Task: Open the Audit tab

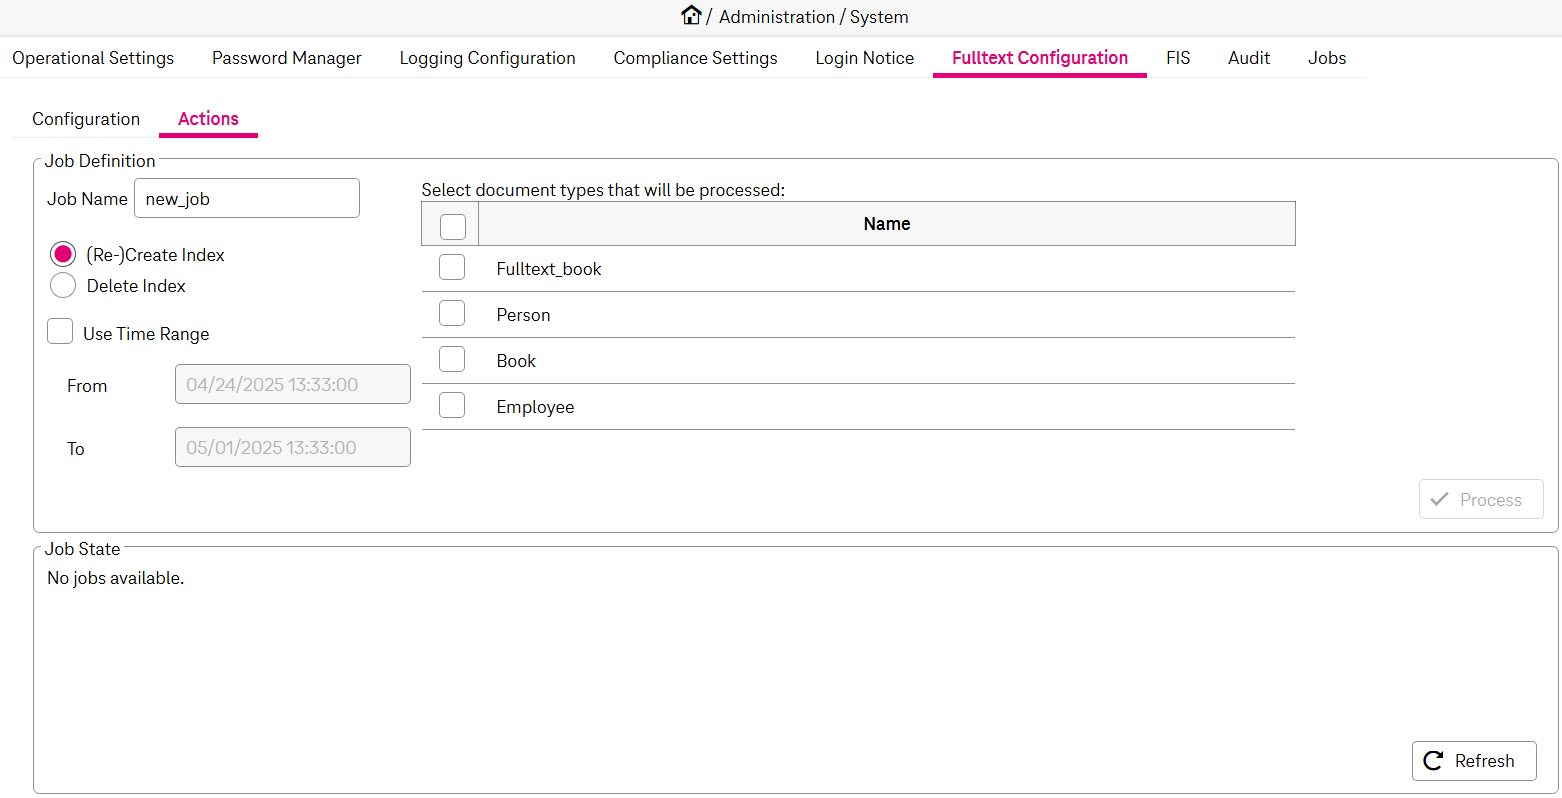Action: [x=1249, y=58]
